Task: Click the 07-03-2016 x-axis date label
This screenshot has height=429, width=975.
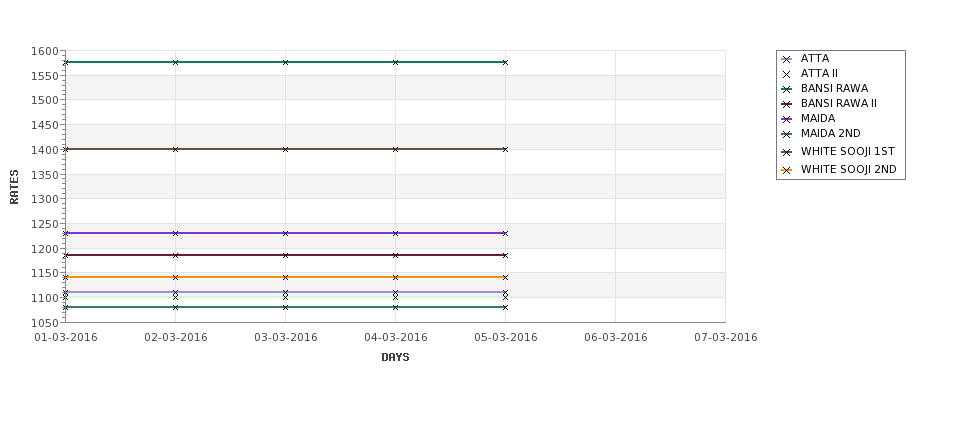Action: coord(726,337)
